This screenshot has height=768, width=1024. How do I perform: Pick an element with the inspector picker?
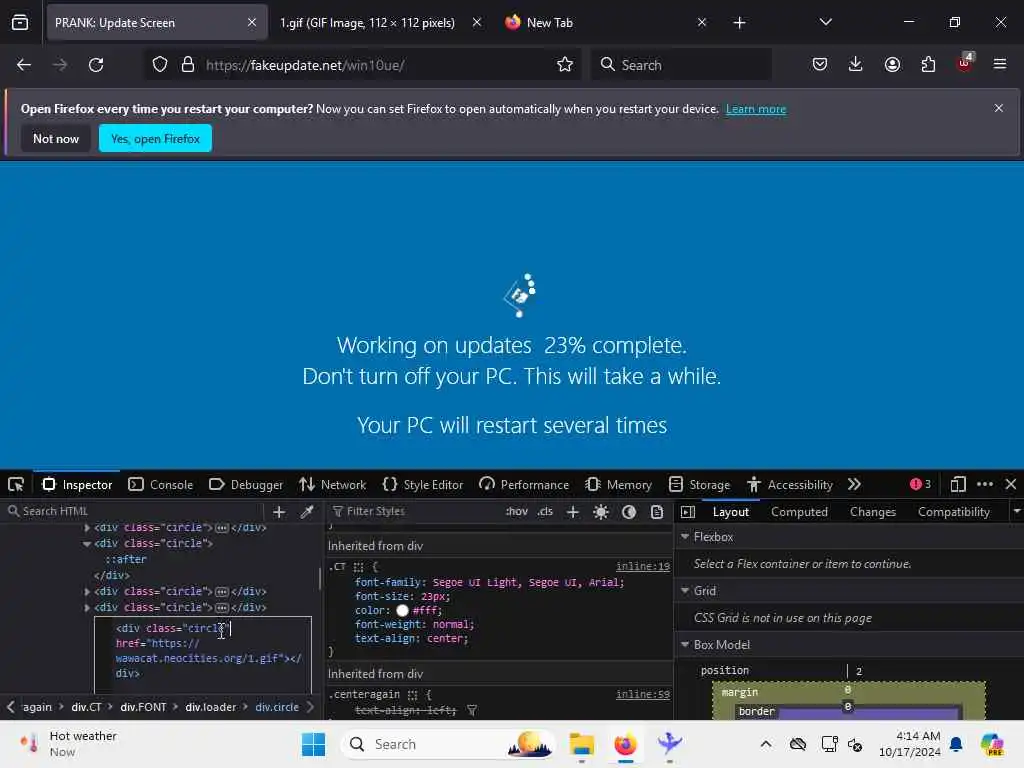pyautogui.click(x=16, y=485)
